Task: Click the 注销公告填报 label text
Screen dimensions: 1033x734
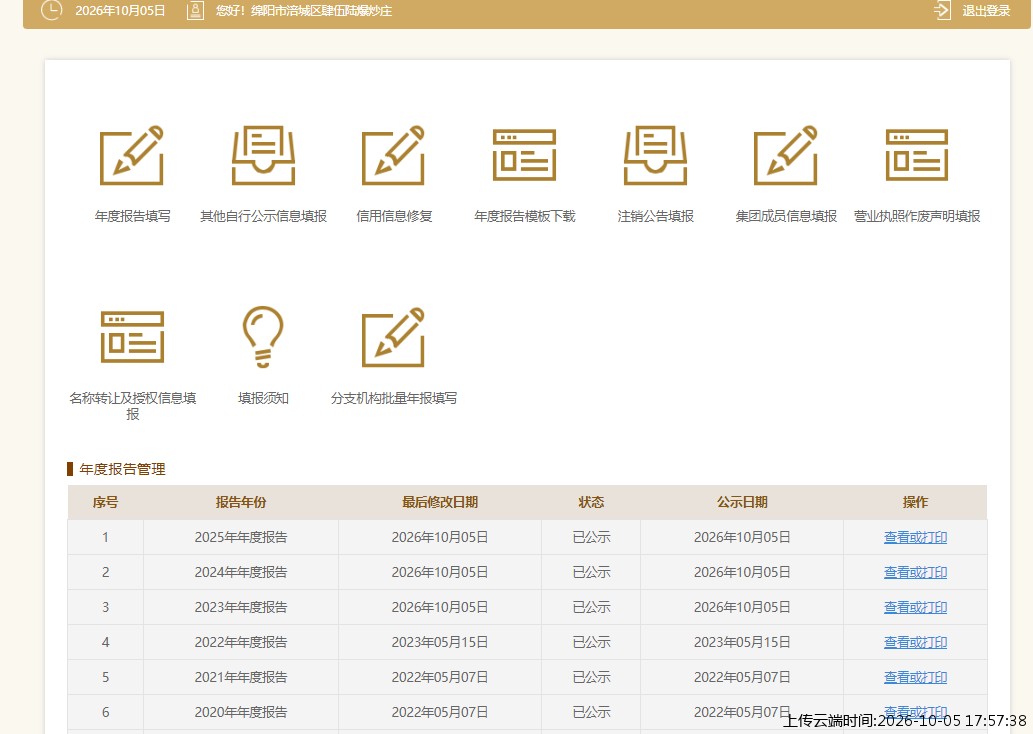Action: point(656,216)
